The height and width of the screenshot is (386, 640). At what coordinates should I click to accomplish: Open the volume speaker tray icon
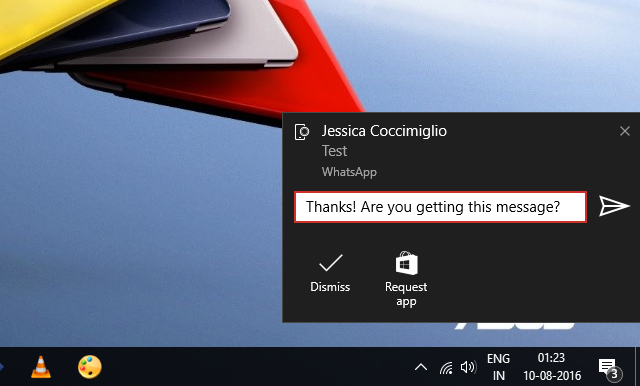pyautogui.click(x=468, y=367)
